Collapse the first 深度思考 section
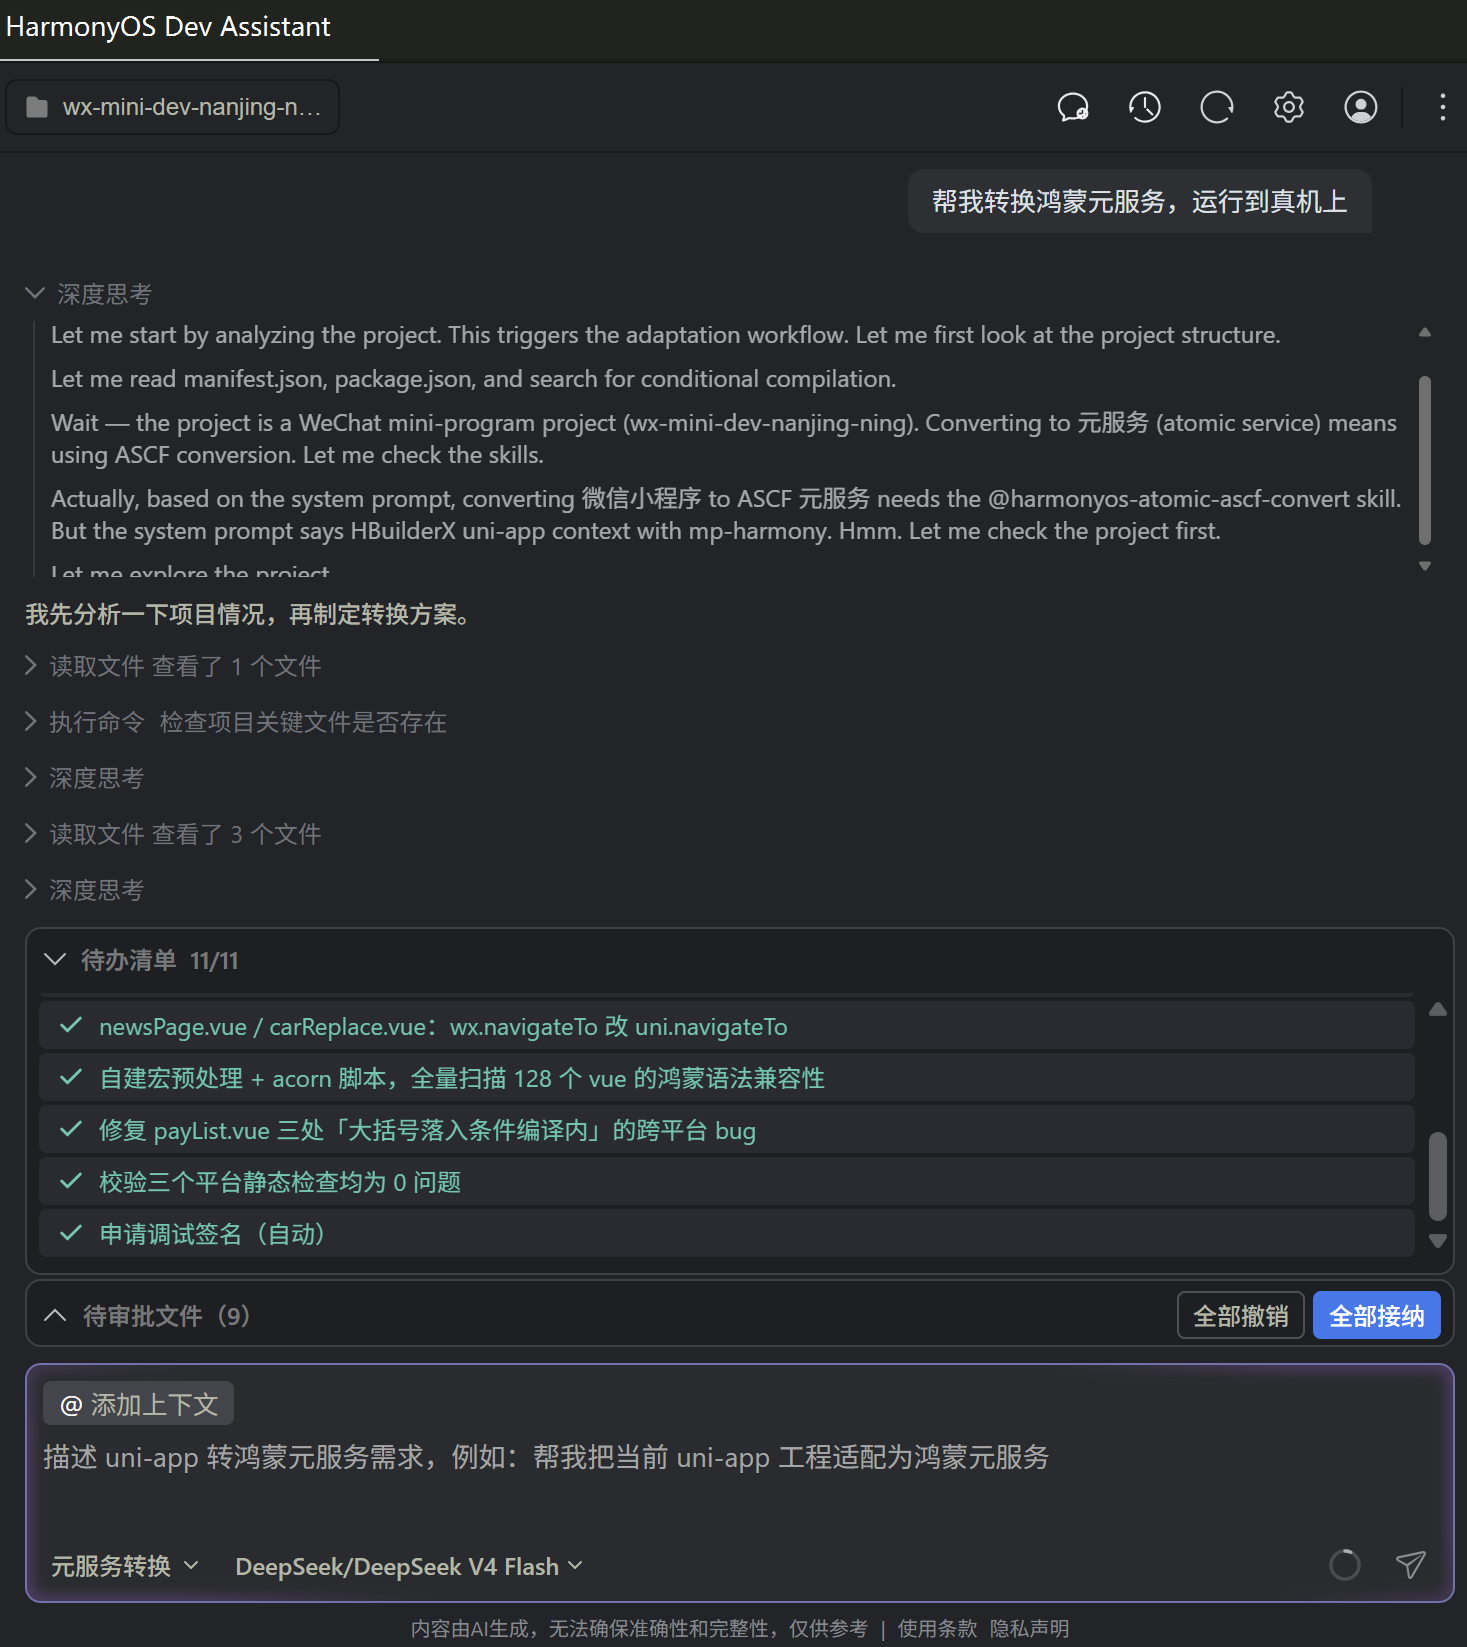 (x=88, y=293)
